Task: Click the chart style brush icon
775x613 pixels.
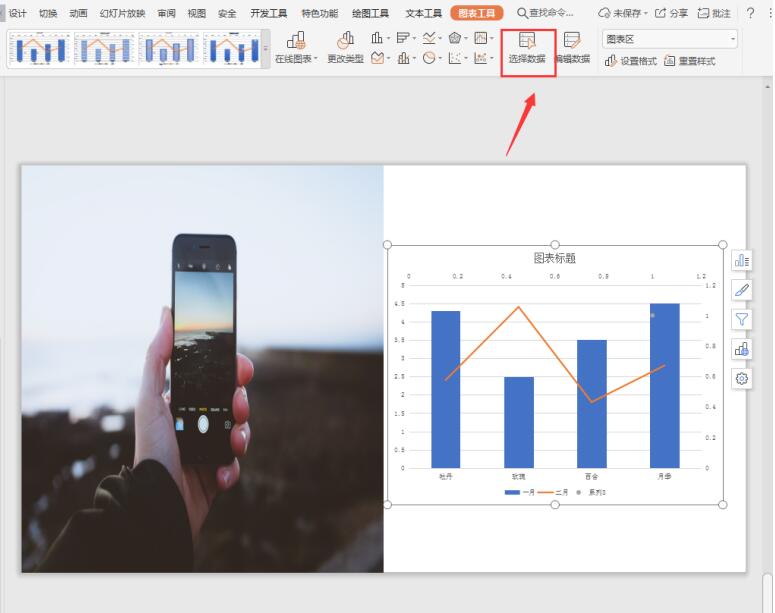Action: coord(741,290)
